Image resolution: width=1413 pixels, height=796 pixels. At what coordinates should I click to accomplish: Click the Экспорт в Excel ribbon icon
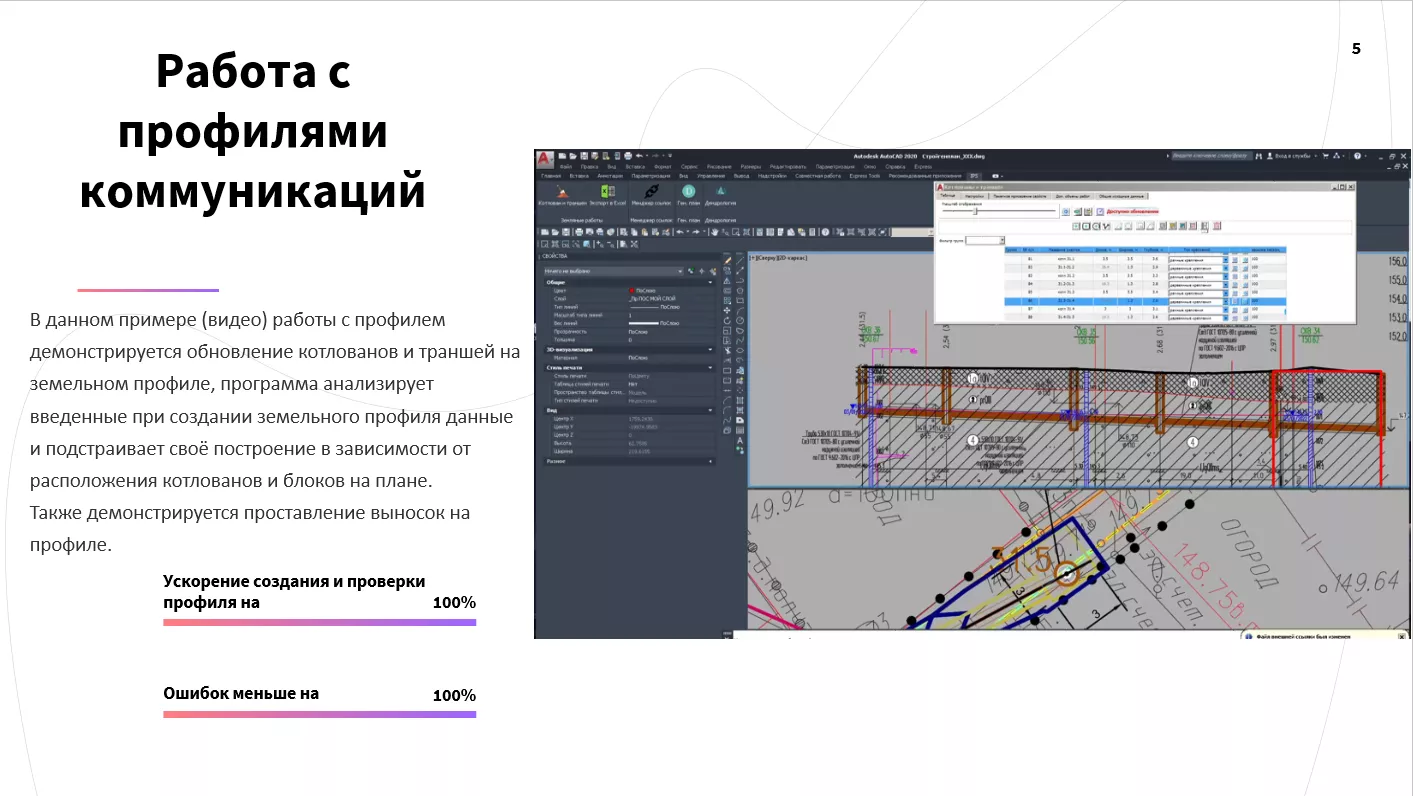click(607, 191)
